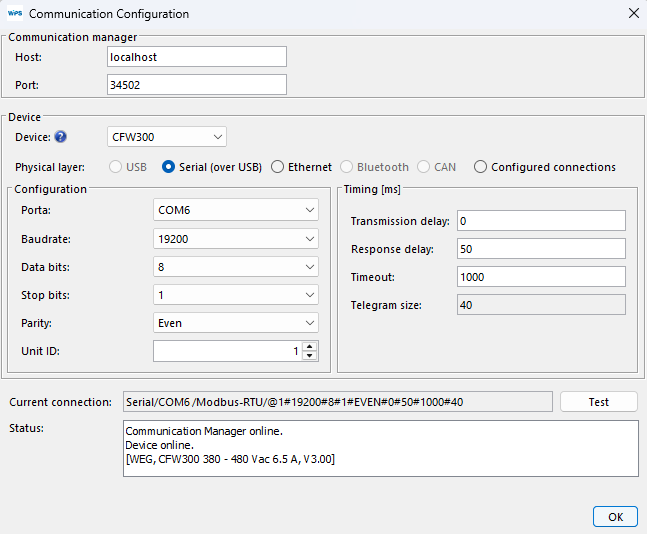Focus the Port number field

[196, 85]
